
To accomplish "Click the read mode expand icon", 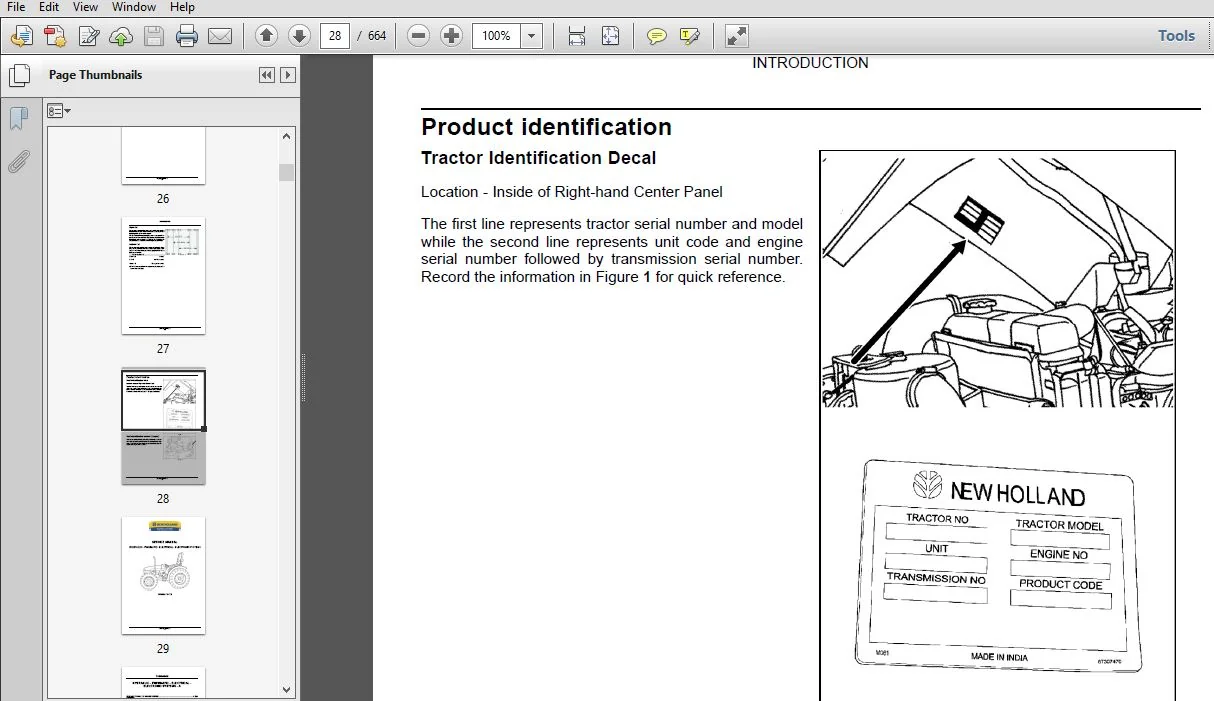I will (x=736, y=36).
